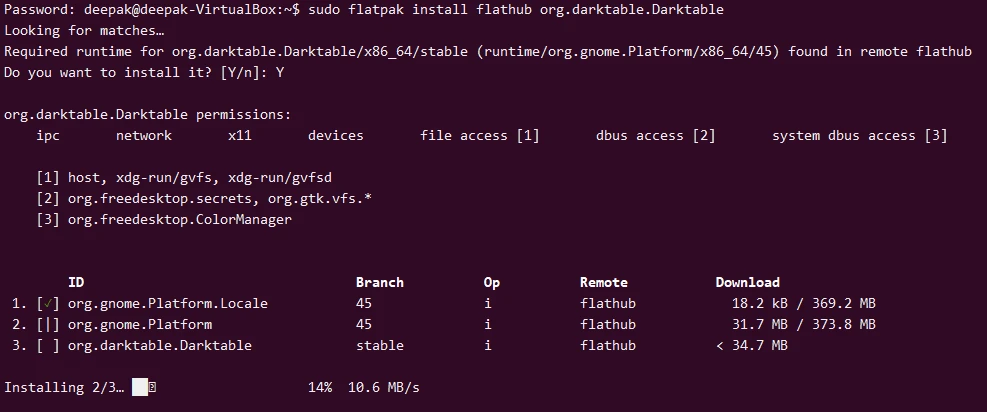This screenshot has width=987, height=412.
Task: Click the Op column header
Action: [x=492, y=282]
